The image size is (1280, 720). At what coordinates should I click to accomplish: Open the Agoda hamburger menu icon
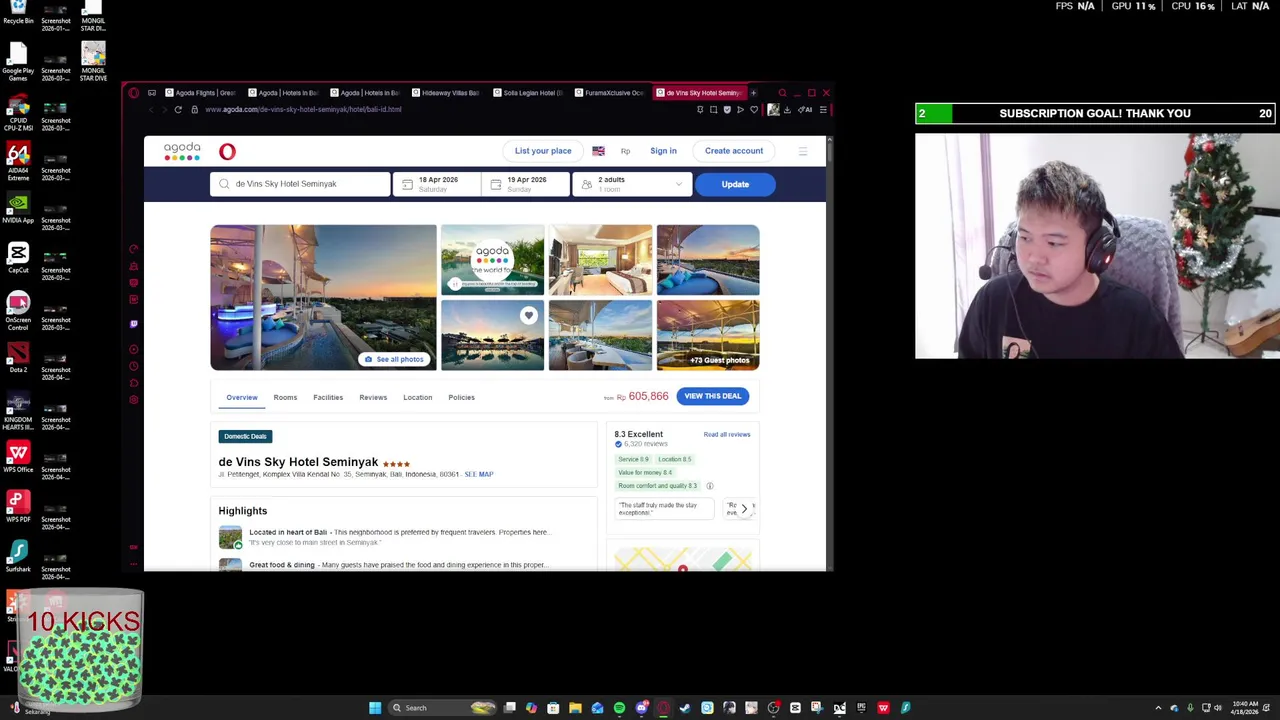point(802,151)
